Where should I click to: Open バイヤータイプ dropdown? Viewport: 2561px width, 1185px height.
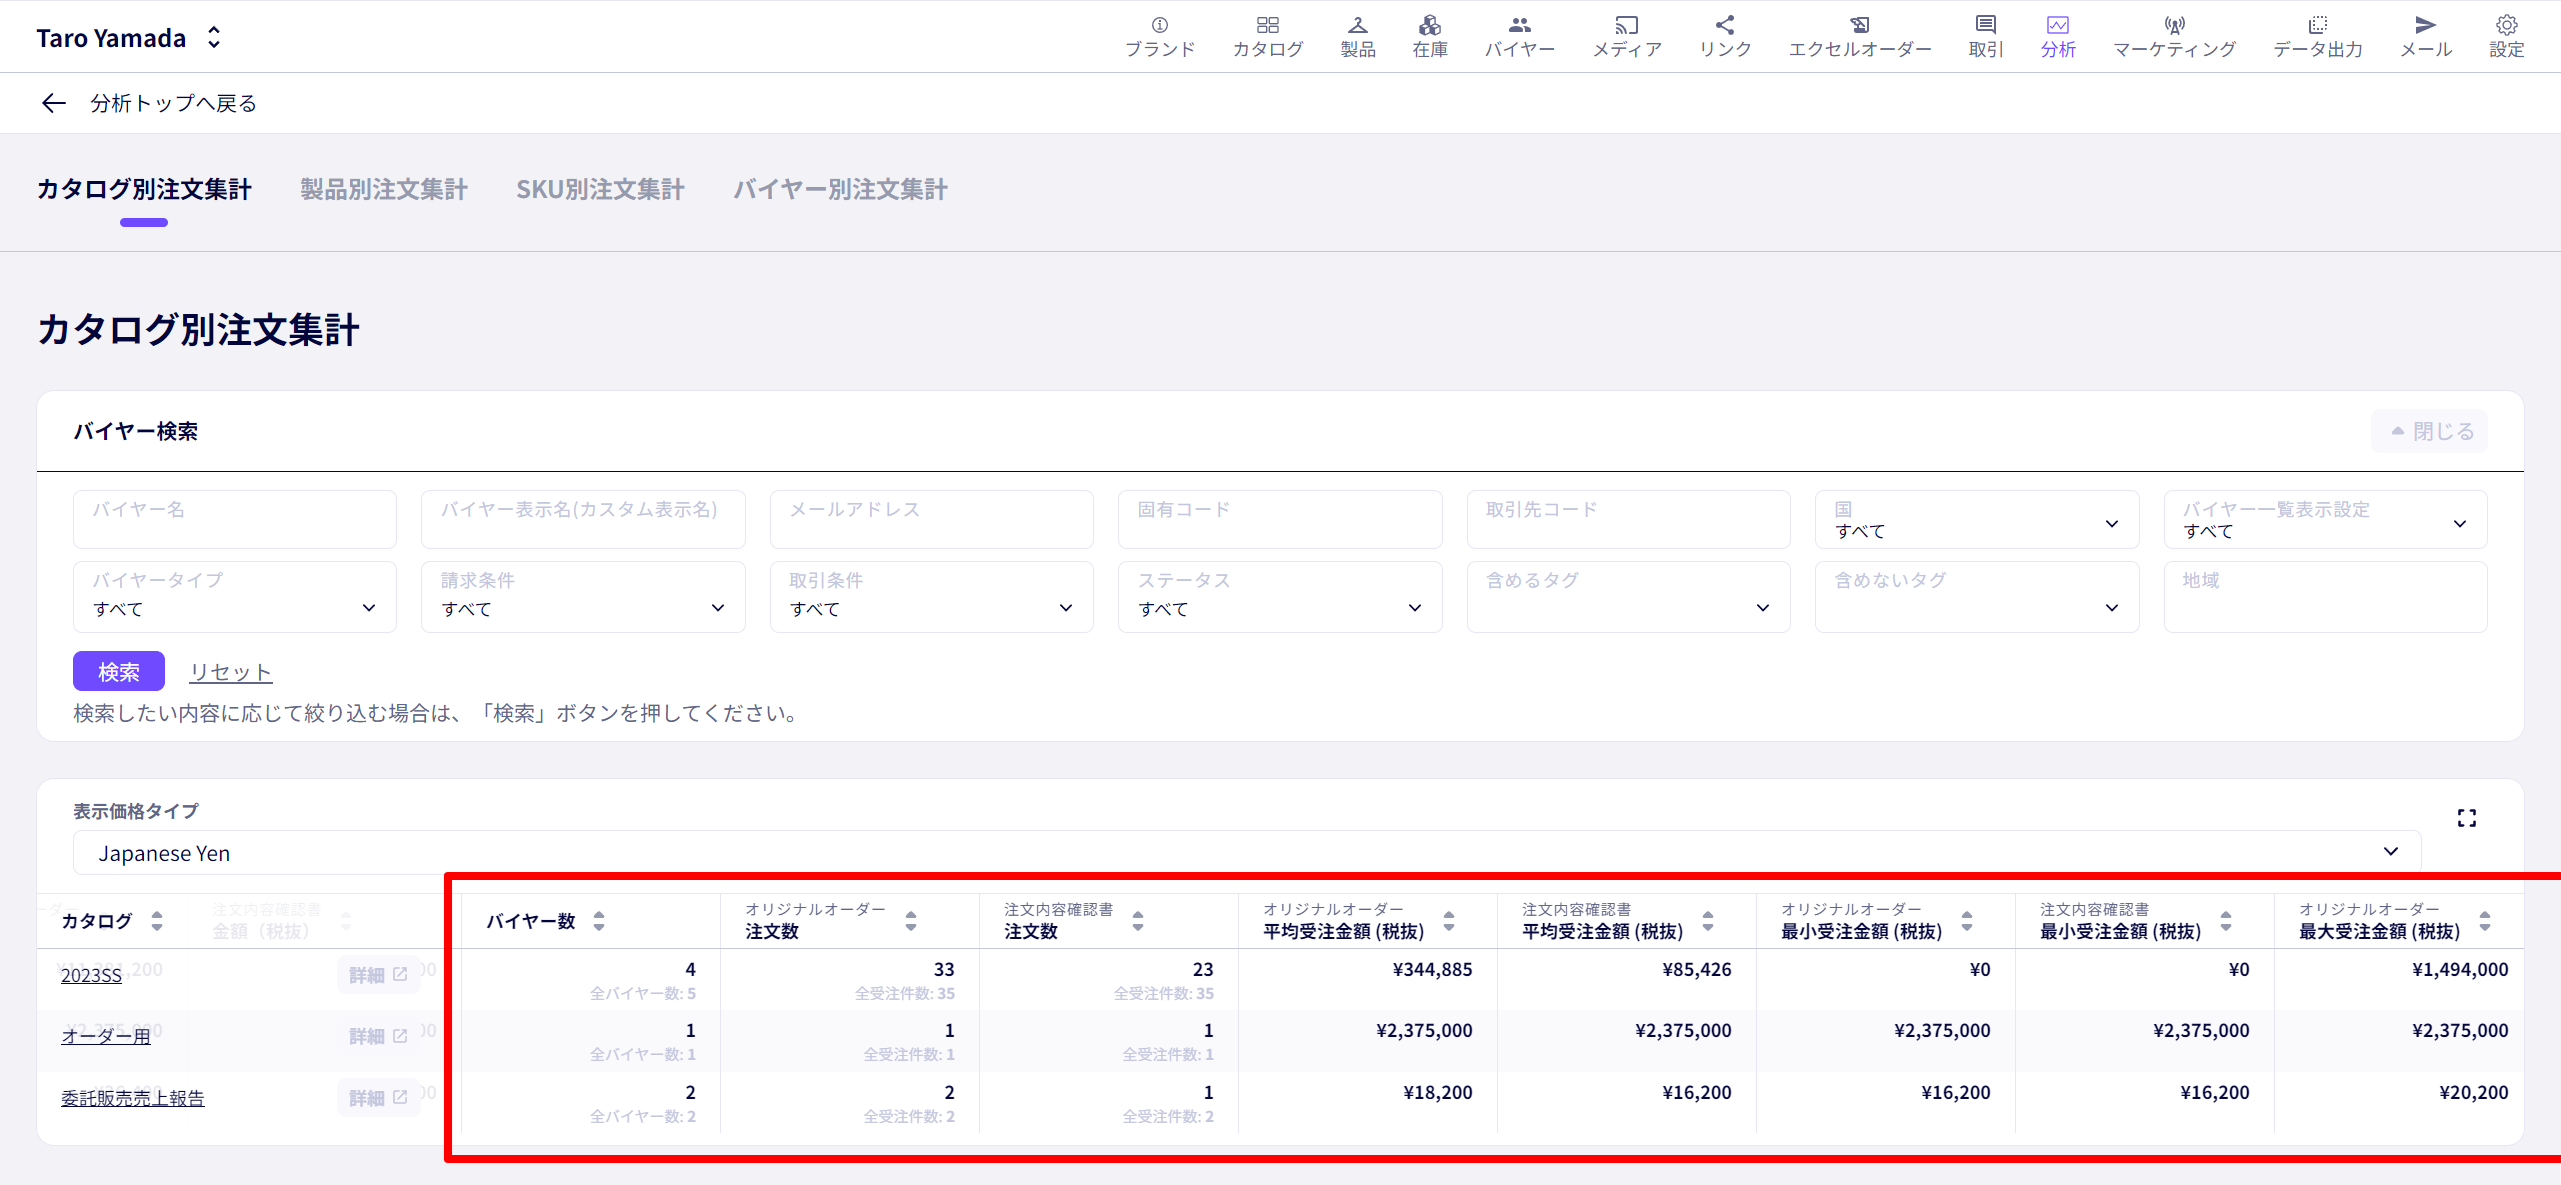tap(235, 596)
